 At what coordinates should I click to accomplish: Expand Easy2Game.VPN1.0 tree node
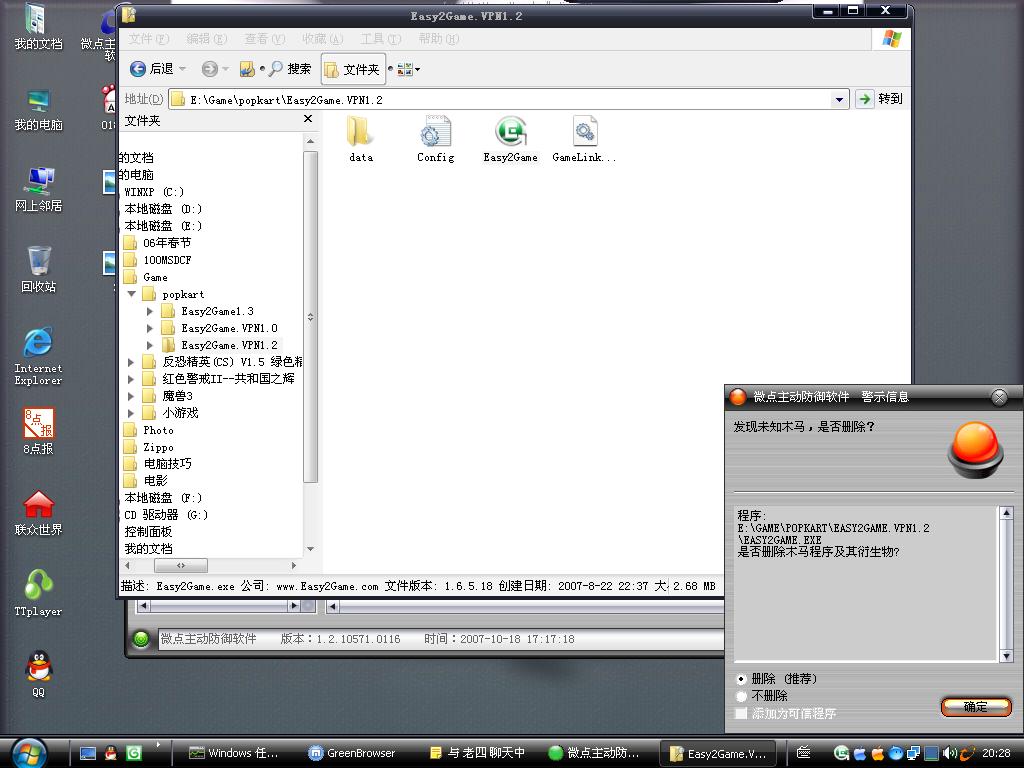tap(150, 328)
